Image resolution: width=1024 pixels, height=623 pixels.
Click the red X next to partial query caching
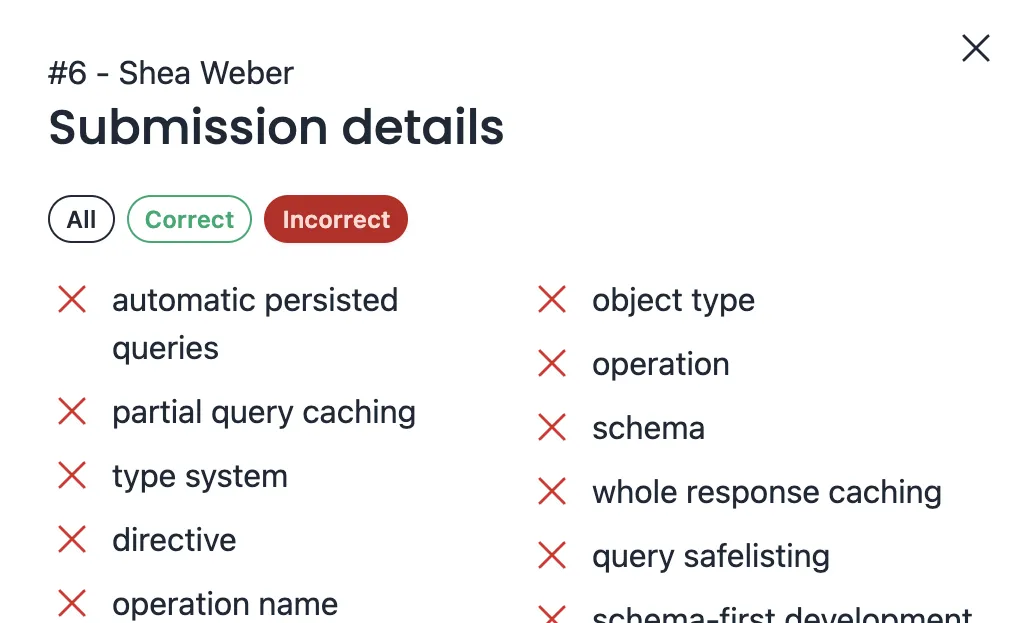point(72,412)
